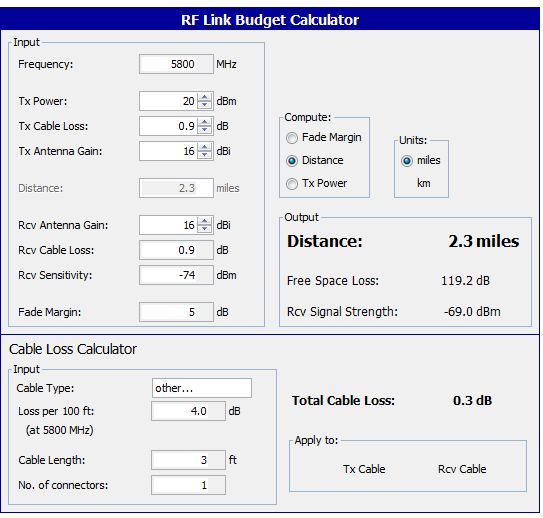Select the Tx Power compute option
This screenshot has height=518, width=543.
(292, 184)
